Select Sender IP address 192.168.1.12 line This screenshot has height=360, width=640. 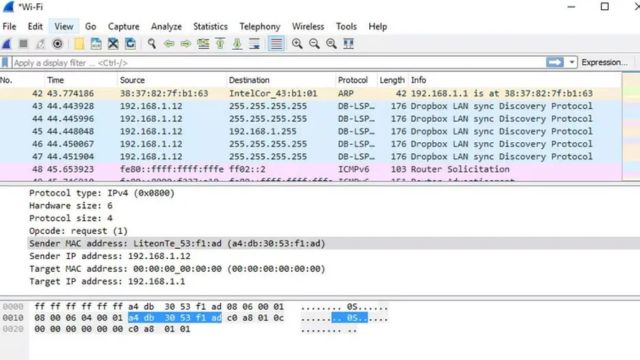click(x=110, y=256)
